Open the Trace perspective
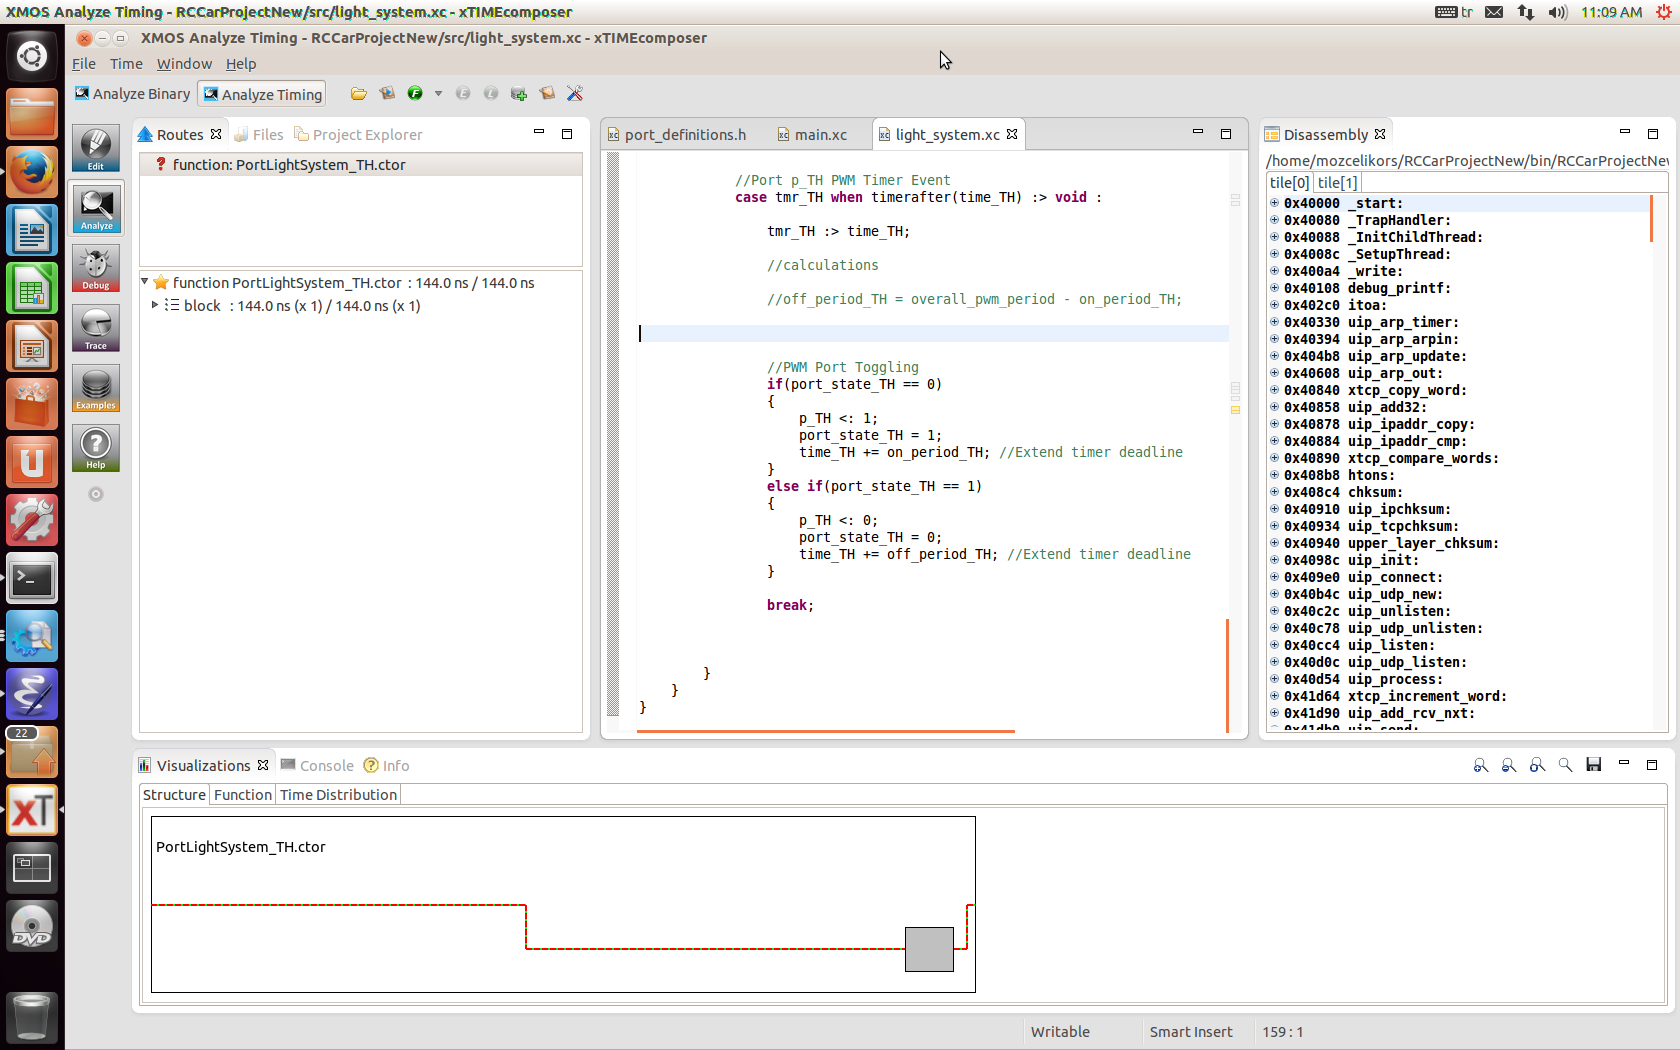 point(96,328)
